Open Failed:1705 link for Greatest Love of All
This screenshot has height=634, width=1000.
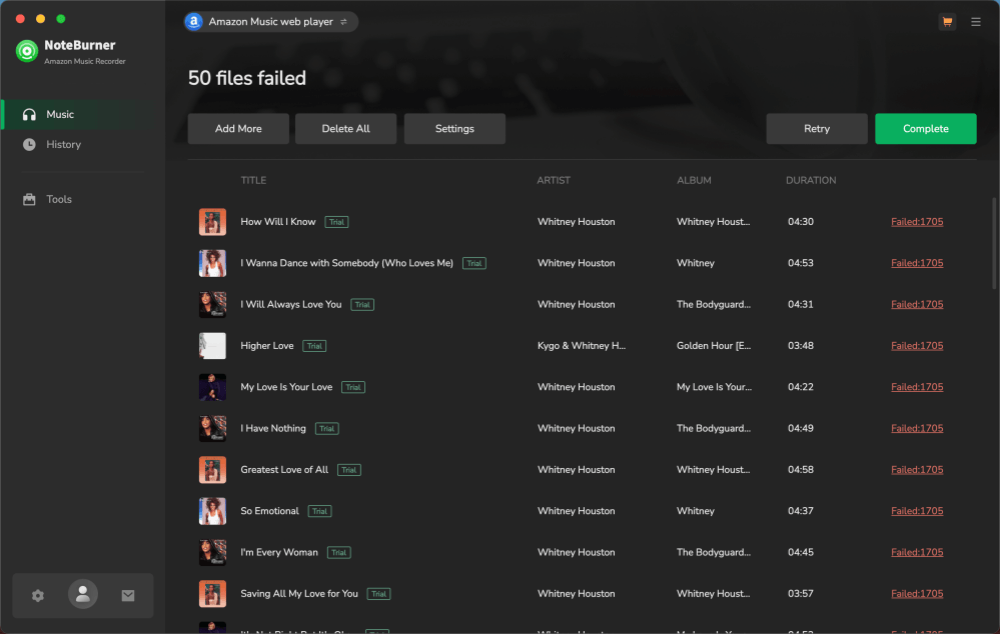916,469
